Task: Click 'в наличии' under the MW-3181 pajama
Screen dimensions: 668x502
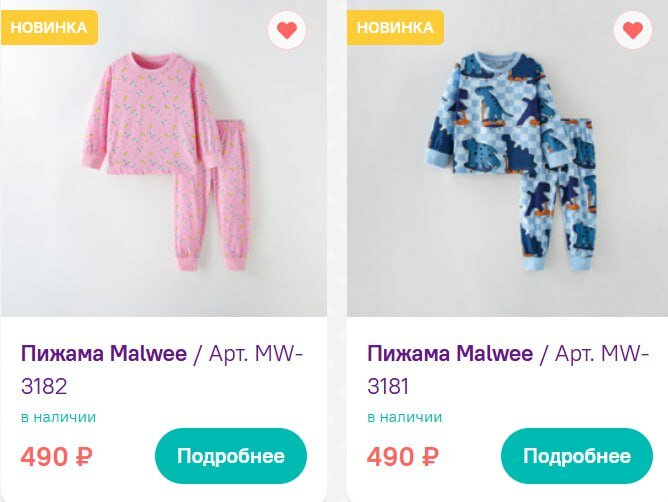Action: (x=404, y=417)
